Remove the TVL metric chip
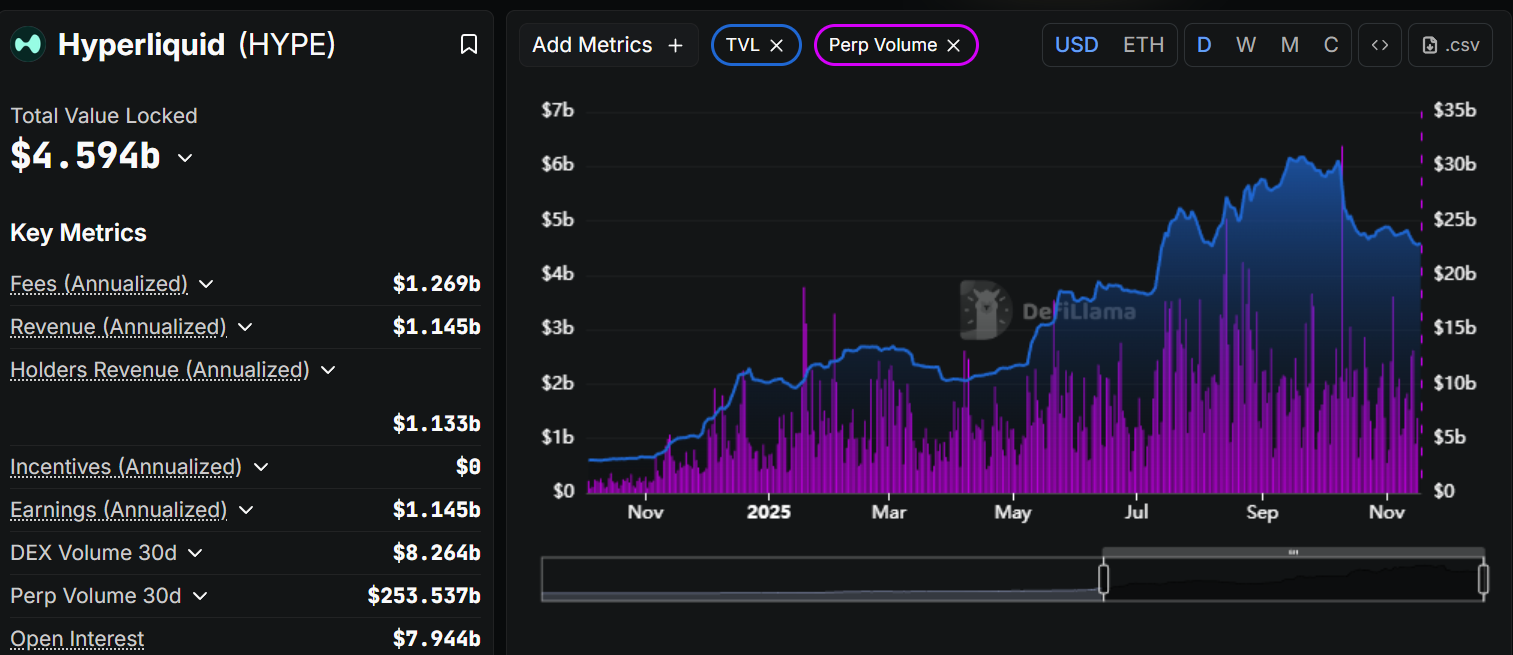Screen dimensions: 1513x655 777,45
